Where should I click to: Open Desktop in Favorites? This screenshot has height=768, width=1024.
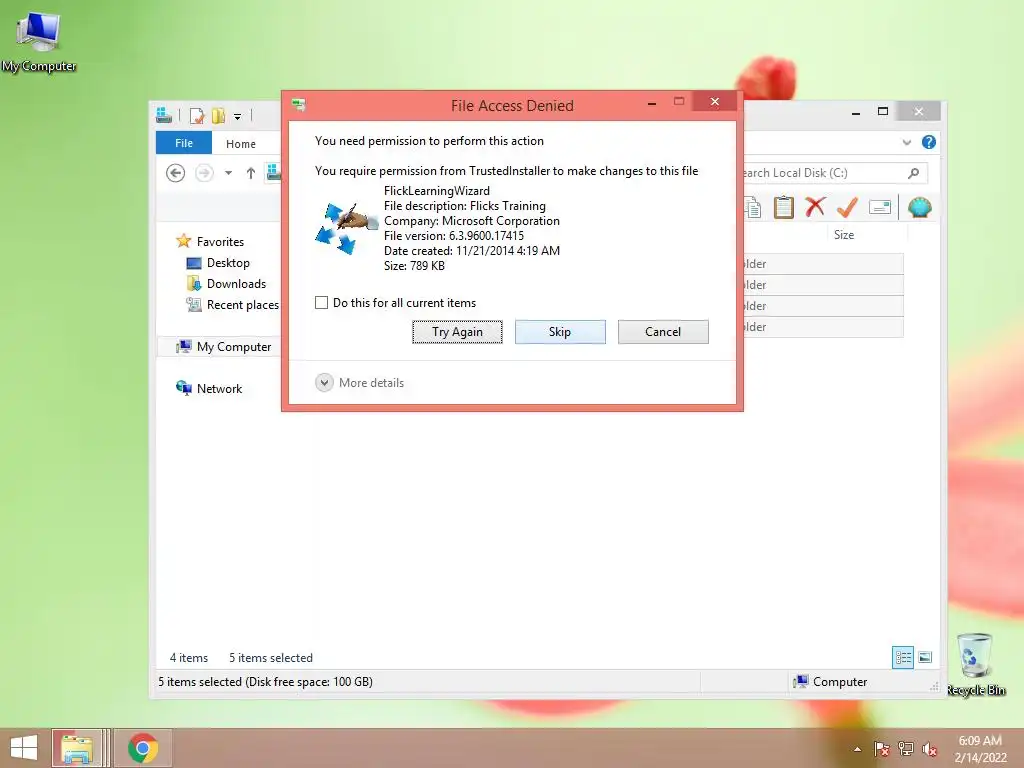228,263
